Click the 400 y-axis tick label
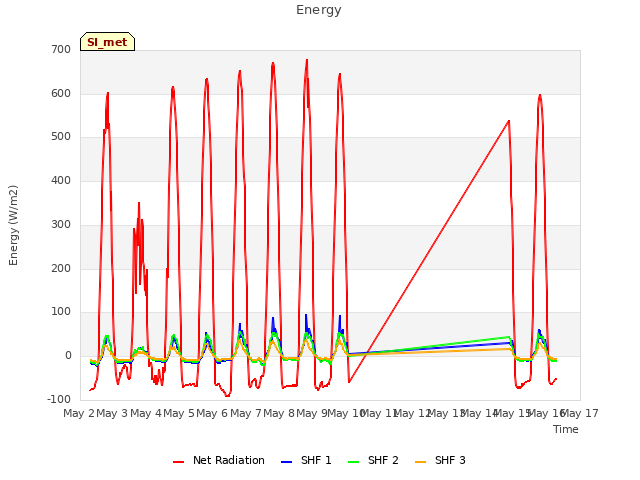This screenshot has height=480, width=640. pyautogui.click(x=61, y=180)
